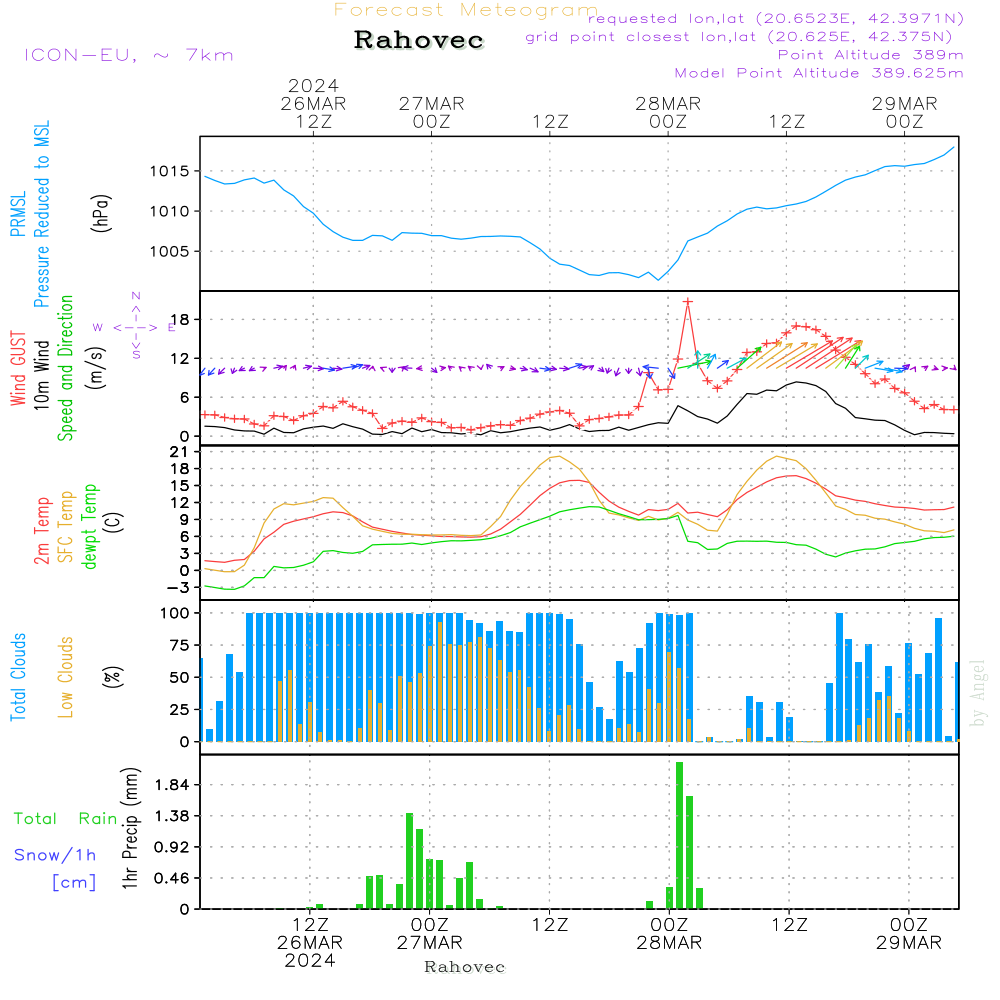Click the bottom axis "00Z 28MAR" label

pos(669,933)
